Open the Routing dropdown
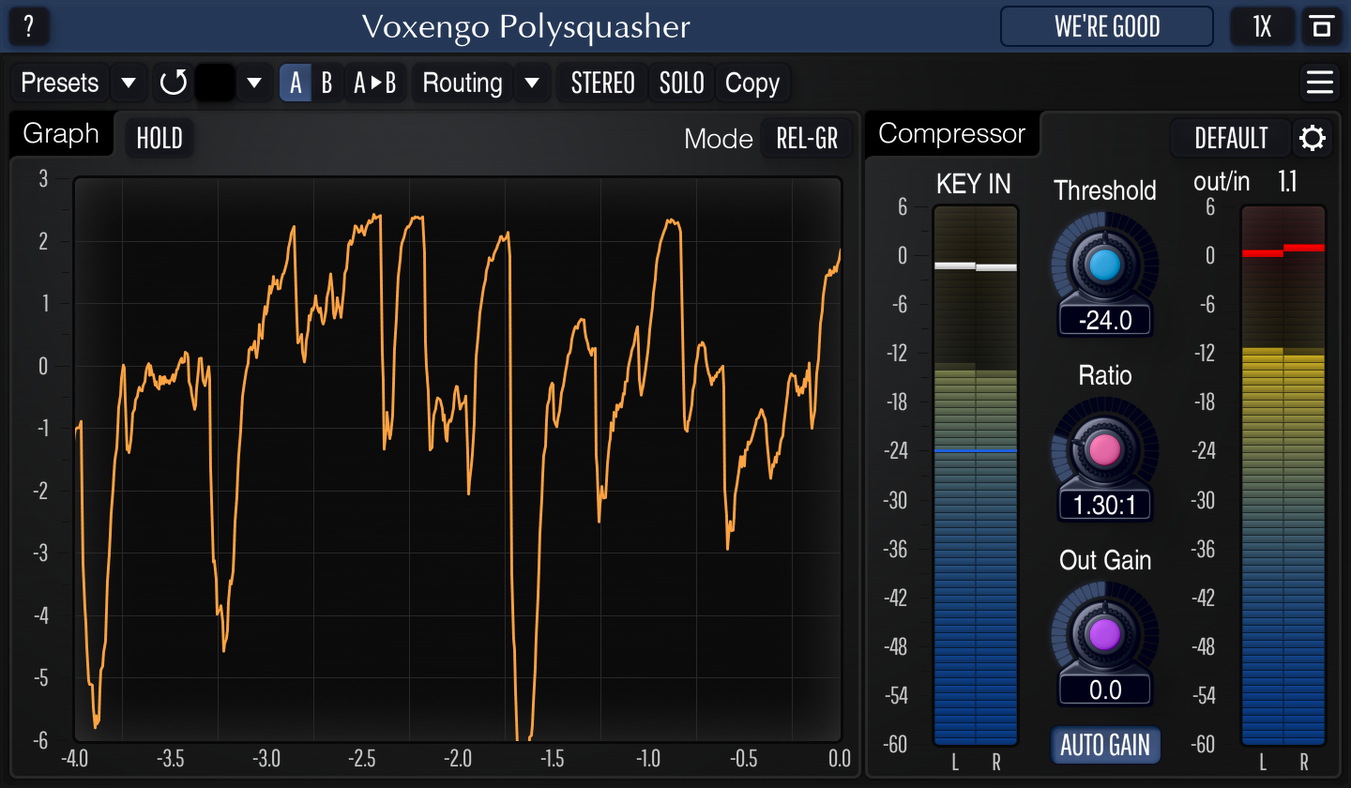The width and height of the screenshot is (1351, 788). coord(533,83)
